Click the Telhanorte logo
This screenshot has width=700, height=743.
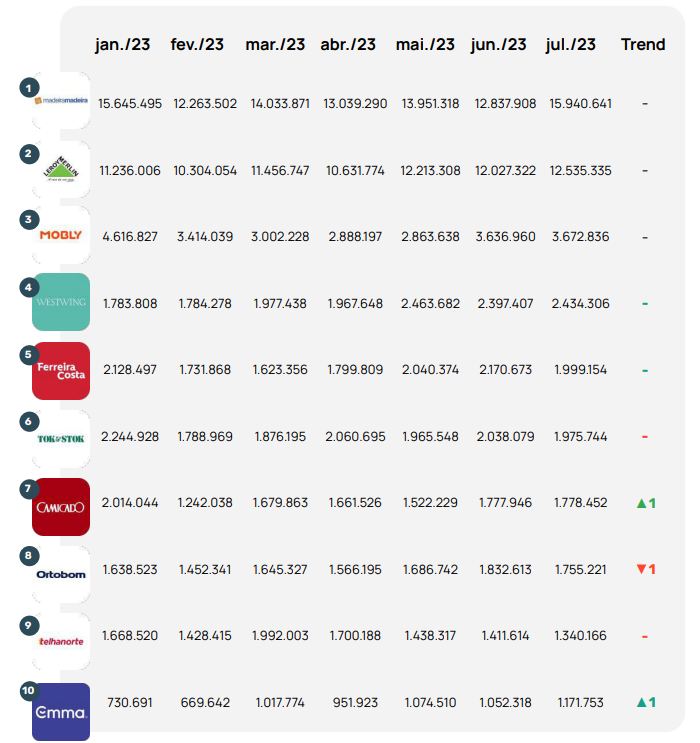(x=62, y=637)
